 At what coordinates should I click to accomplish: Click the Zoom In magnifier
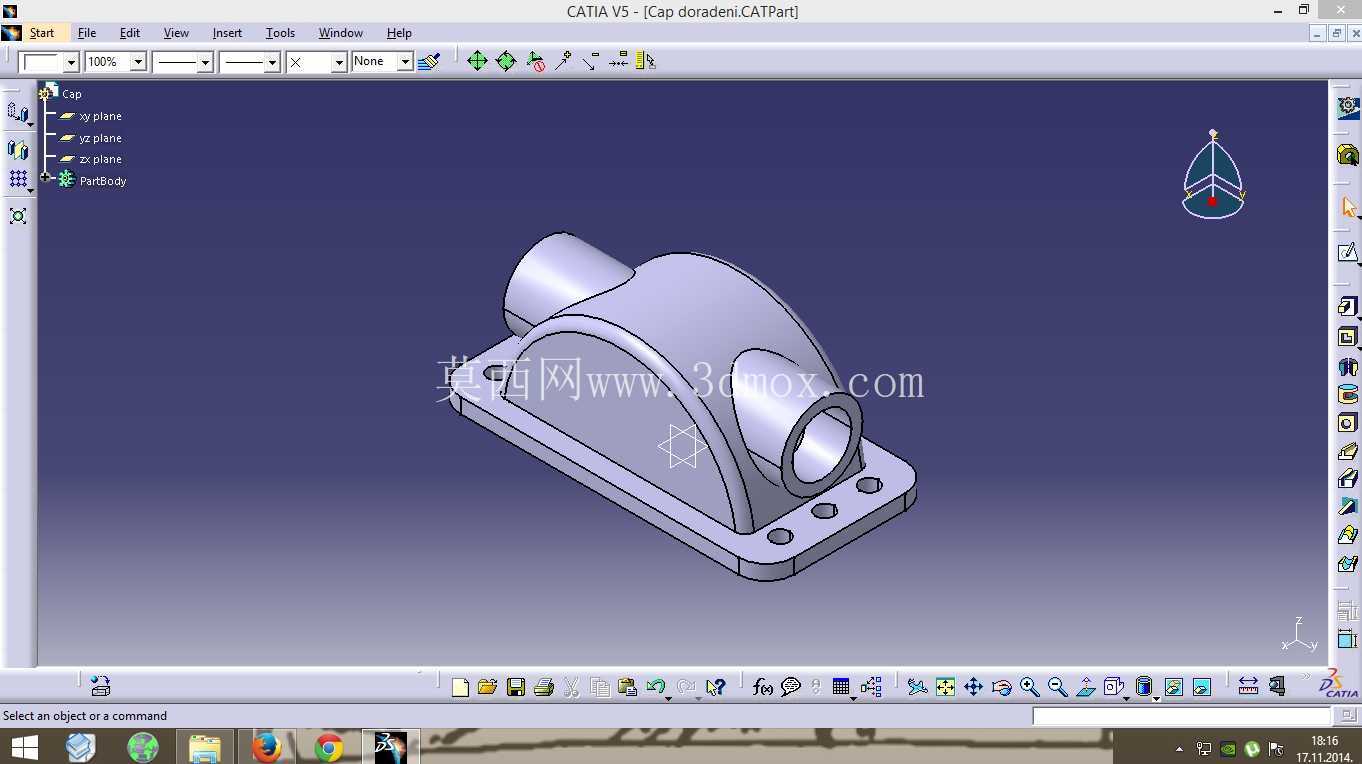pos(1029,687)
